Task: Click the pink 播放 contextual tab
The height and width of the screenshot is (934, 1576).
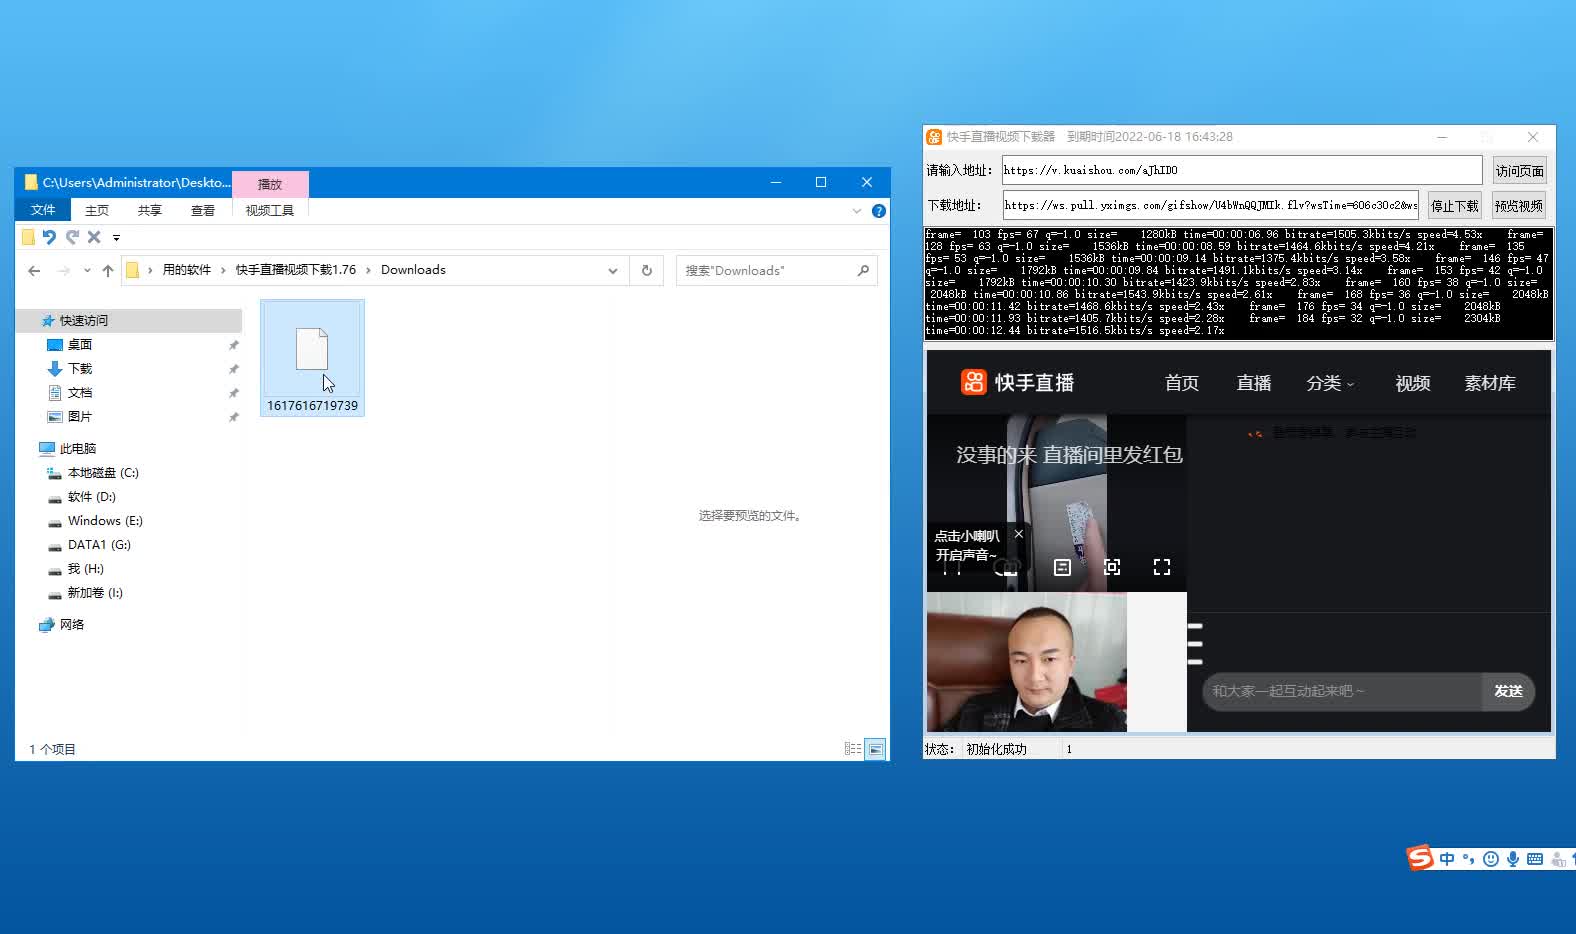Action: click(270, 184)
